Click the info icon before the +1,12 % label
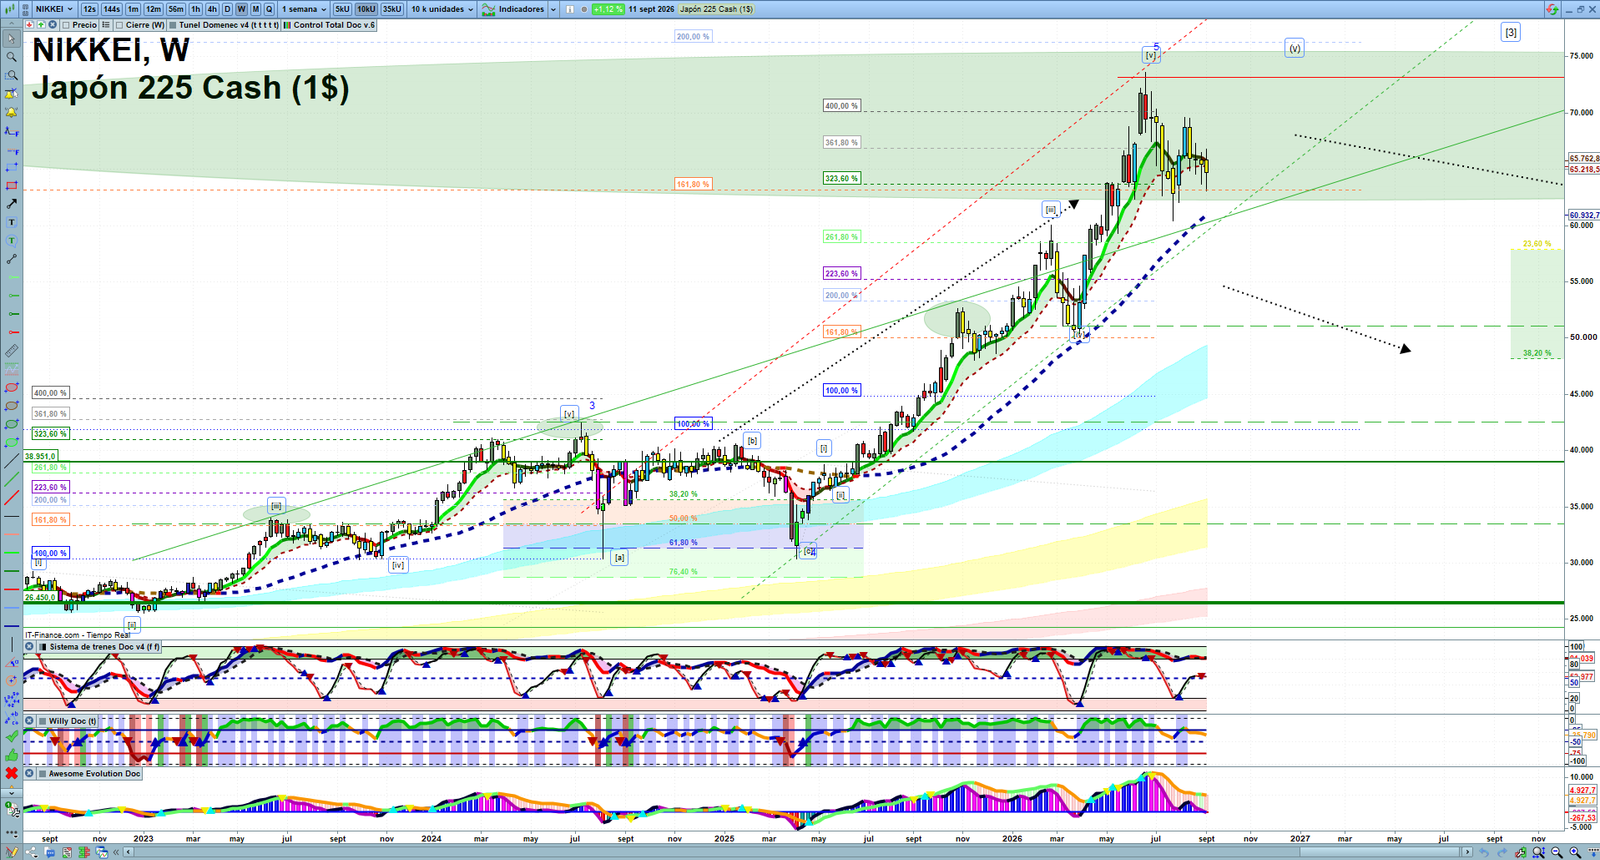1600x860 pixels. [570, 9]
